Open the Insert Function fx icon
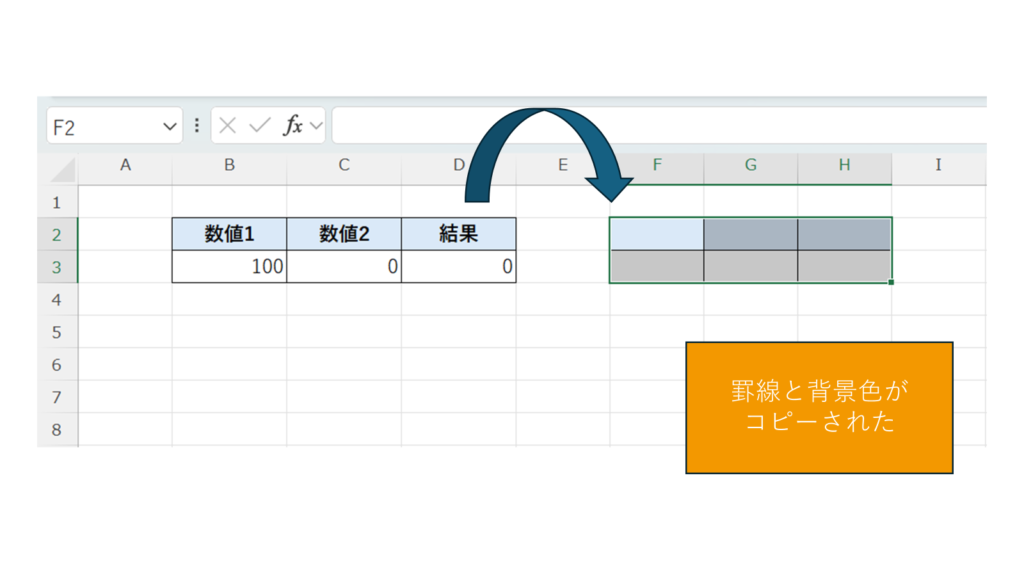 tap(294, 126)
